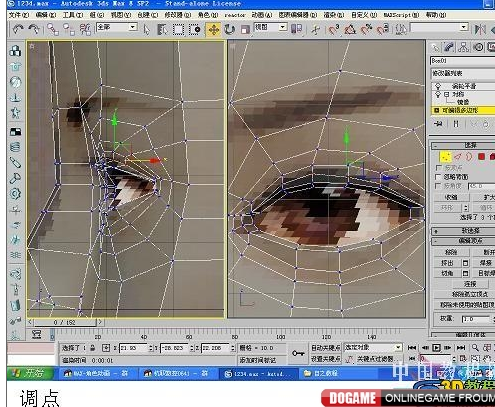Image resolution: width=495 pixels, height=407 pixels.
Task: Click the Rectangular Selection Region icon
Action: (x=178, y=29)
